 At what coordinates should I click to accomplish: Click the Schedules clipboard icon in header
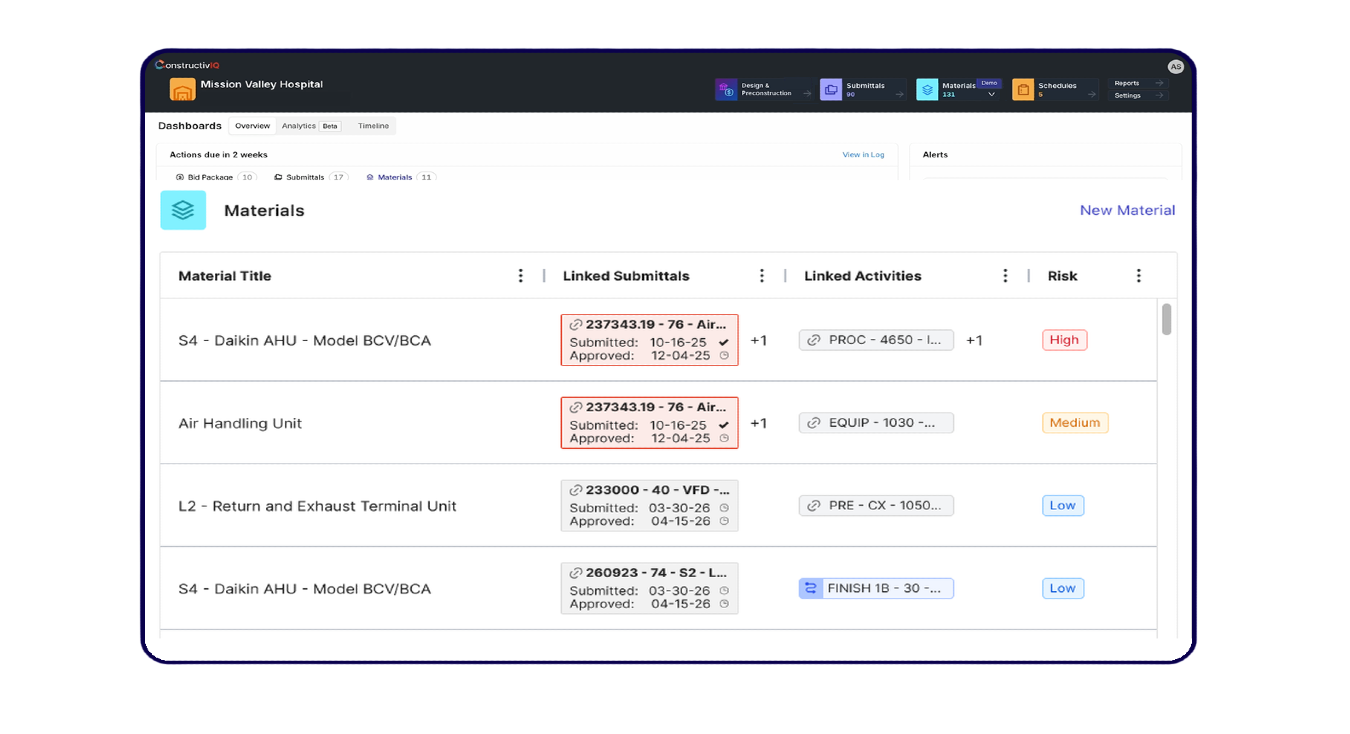[x=1023, y=90]
